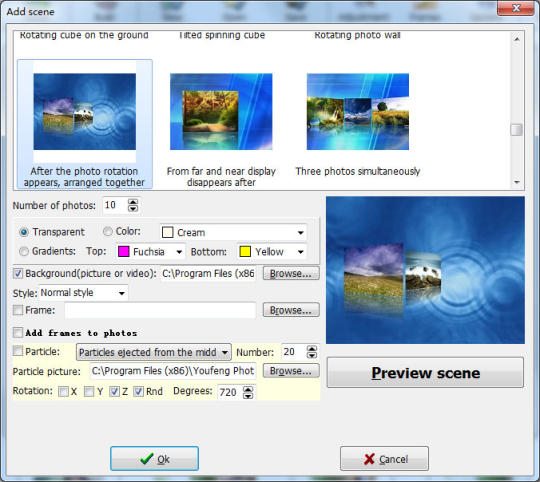Select the 'After the photo rotation appears' scene thumbnail
Screen dimensions: 540x482
coord(85,112)
